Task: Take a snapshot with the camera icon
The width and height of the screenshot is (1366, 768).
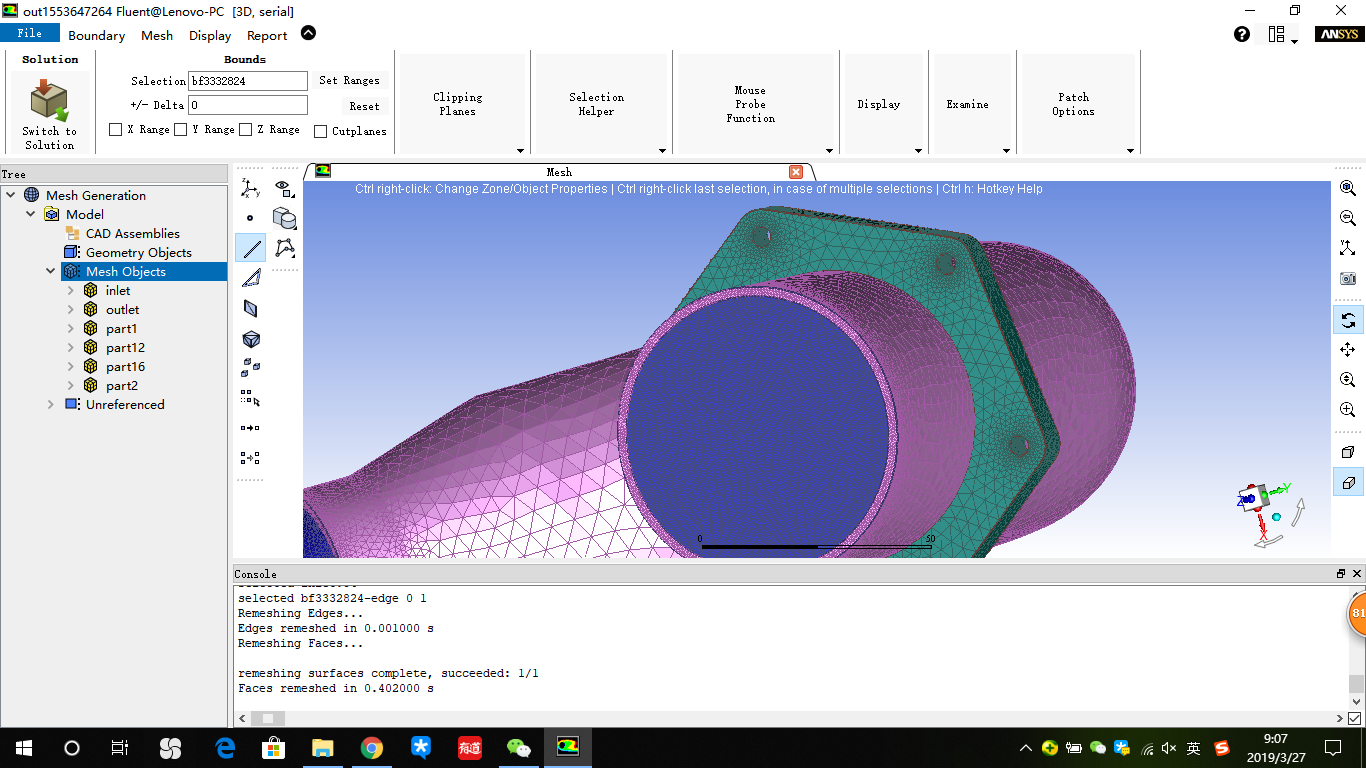Action: pos(1348,279)
